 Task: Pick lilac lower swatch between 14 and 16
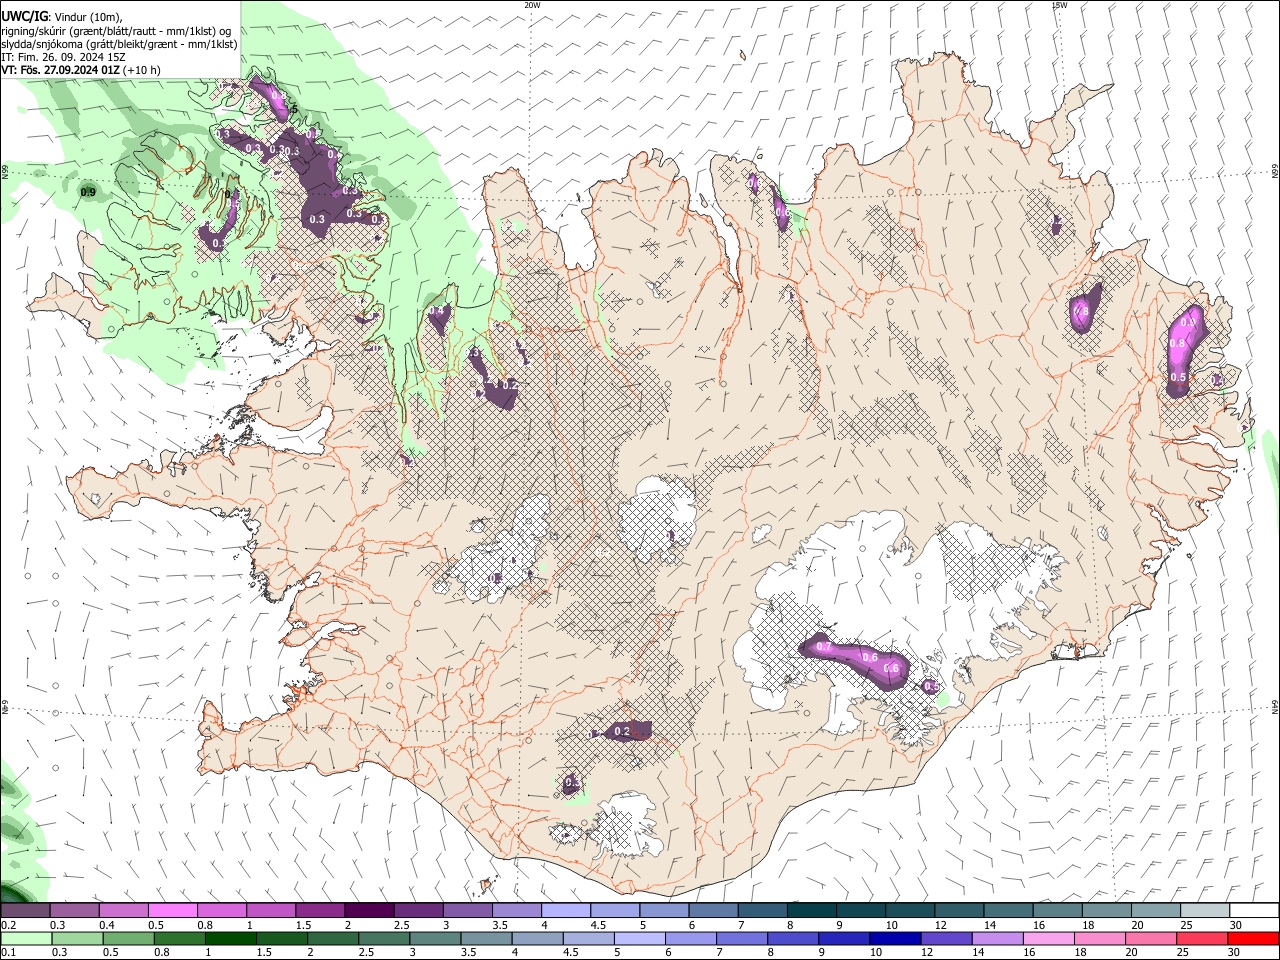click(x=996, y=938)
